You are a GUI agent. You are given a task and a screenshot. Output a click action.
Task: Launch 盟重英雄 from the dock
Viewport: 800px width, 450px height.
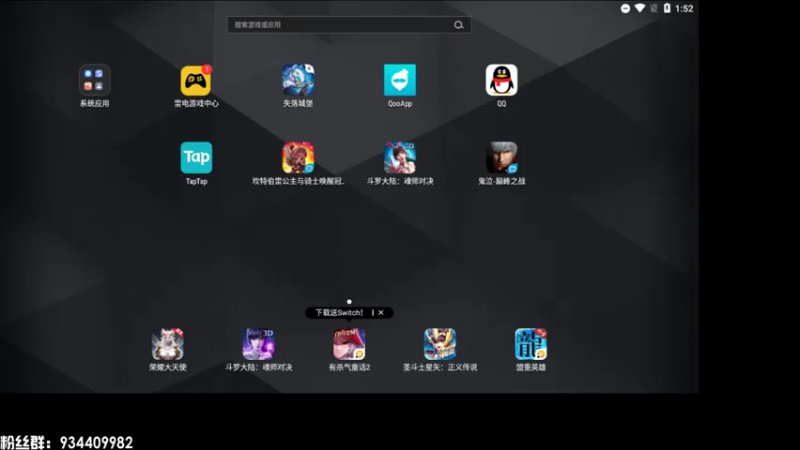[x=531, y=344]
